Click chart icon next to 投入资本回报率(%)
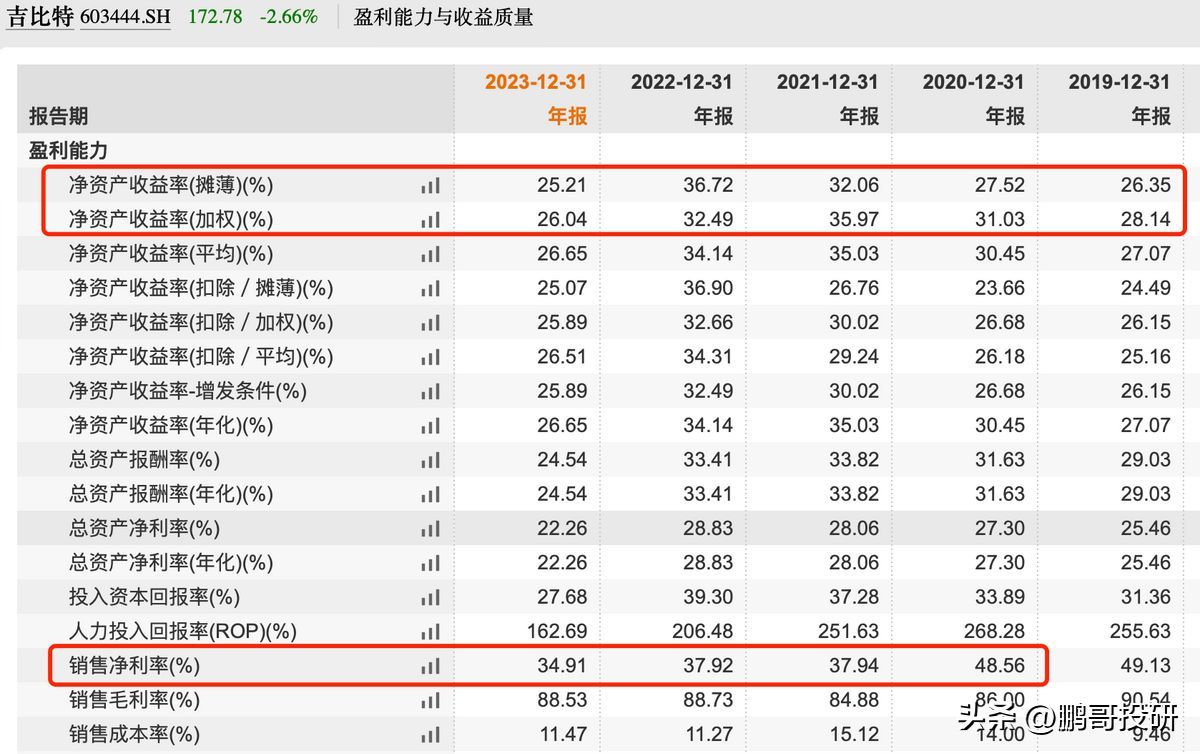Screen dimensions: 1200x754 [430, 597]
